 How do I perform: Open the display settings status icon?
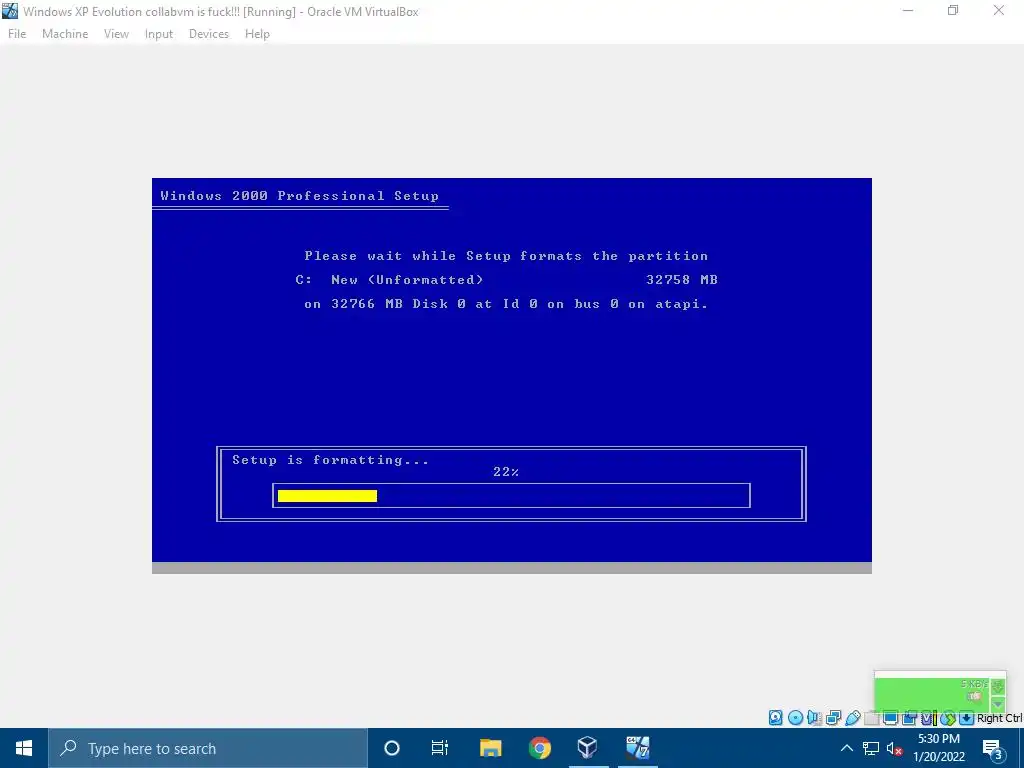890,718
